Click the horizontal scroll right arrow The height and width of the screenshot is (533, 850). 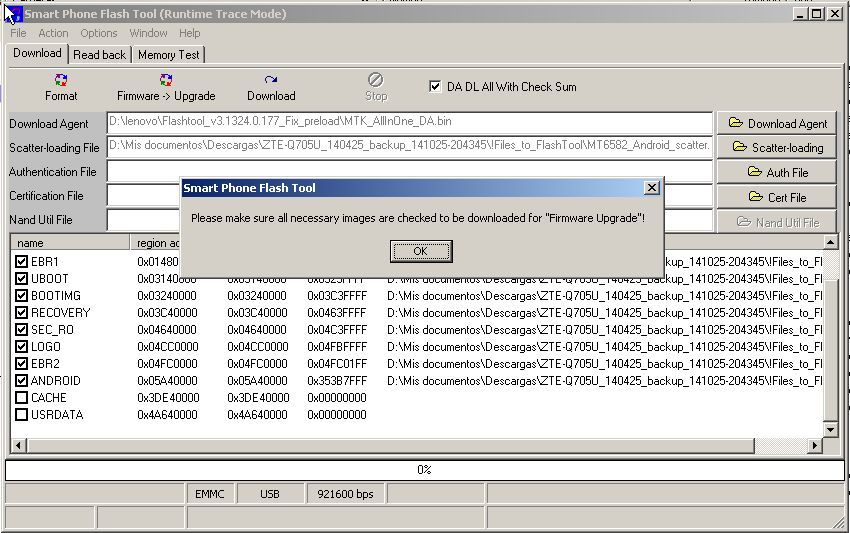point(815,446)
